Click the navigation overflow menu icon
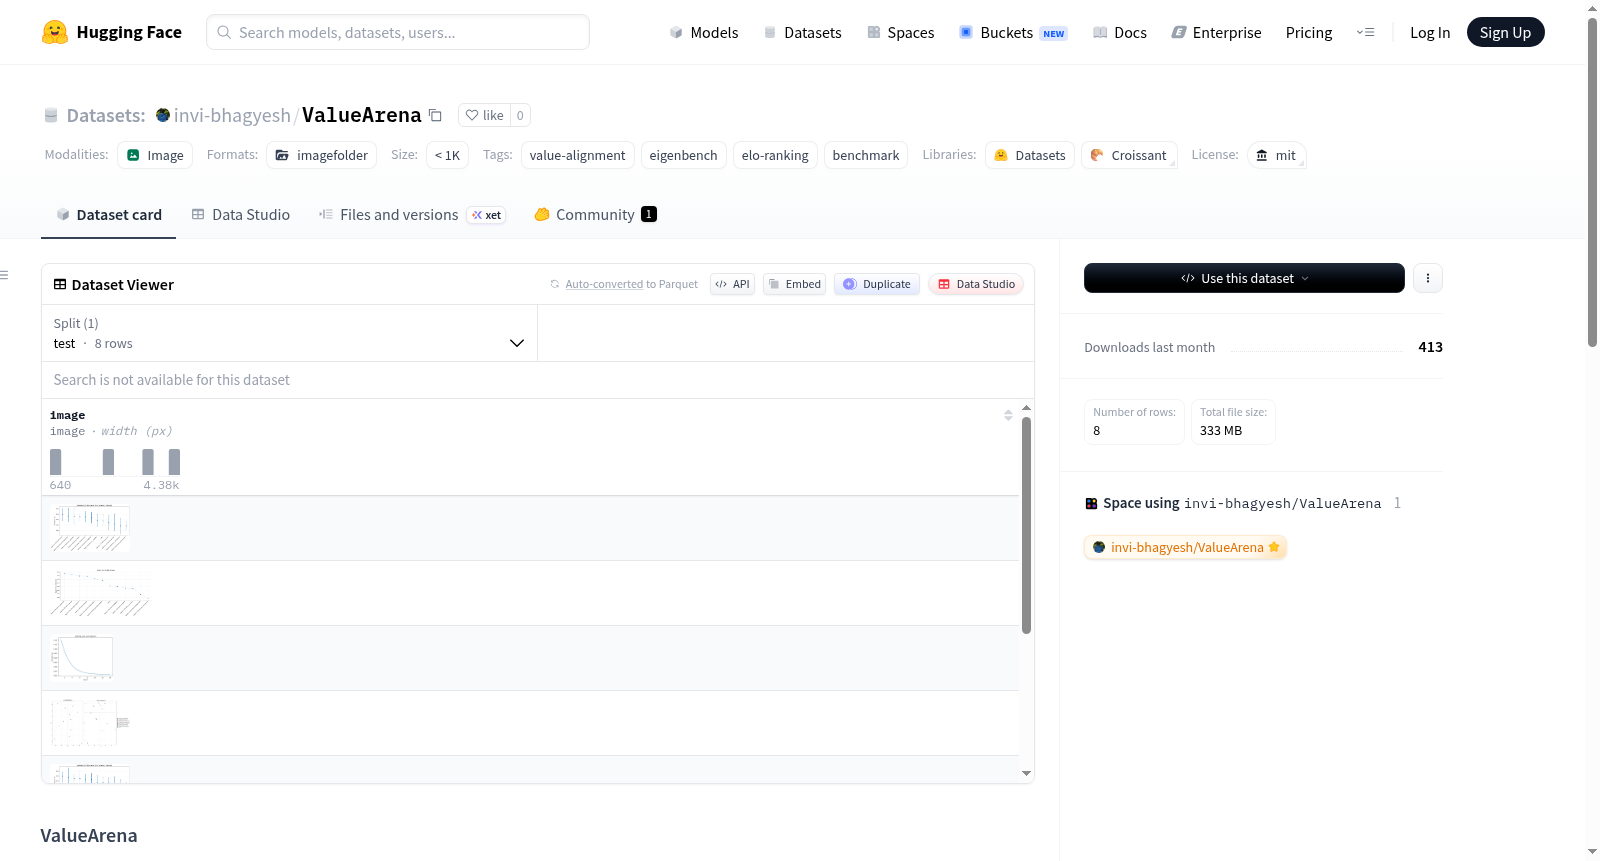The width and height of the screenshot is (1600, 861). click(1365, 32)
